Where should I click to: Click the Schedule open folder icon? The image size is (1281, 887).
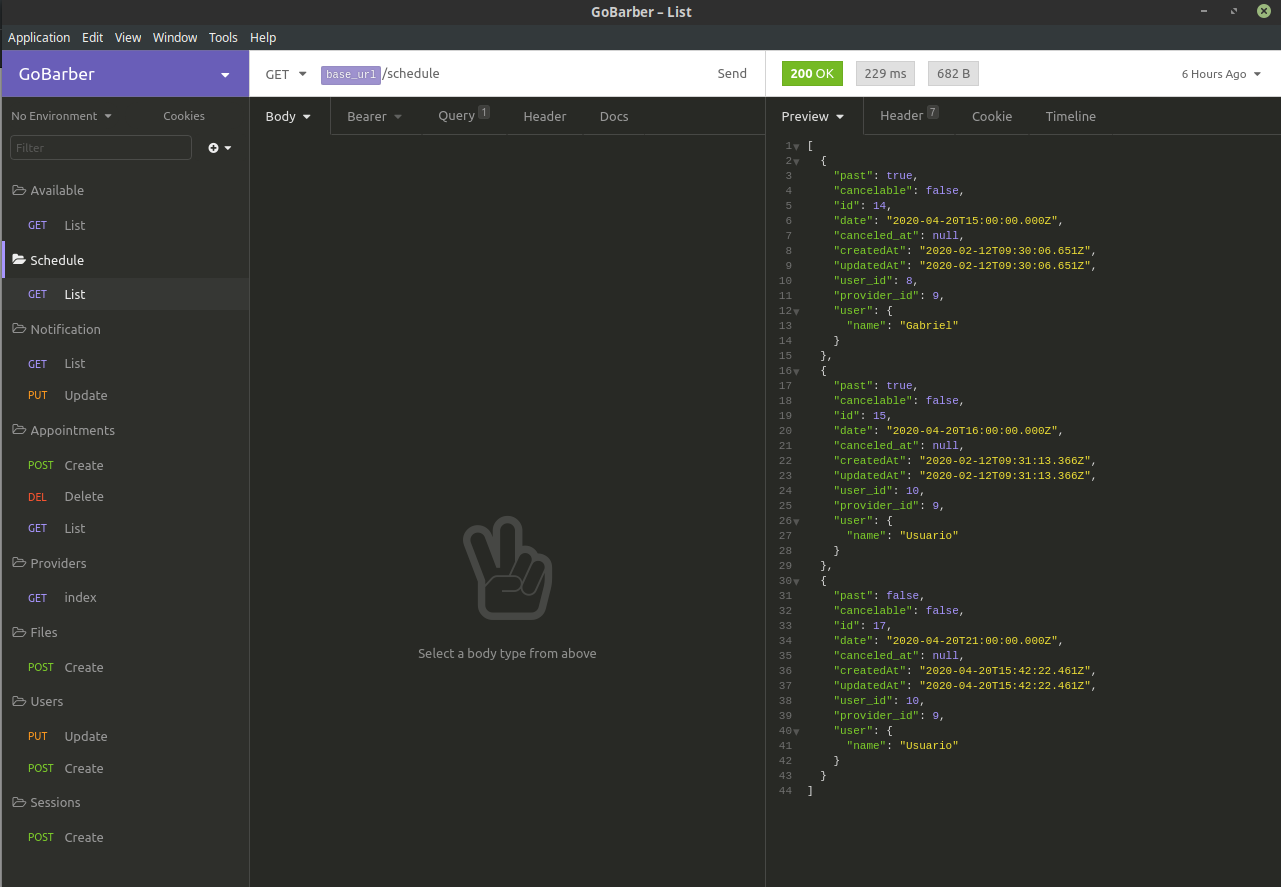[19, 260]
